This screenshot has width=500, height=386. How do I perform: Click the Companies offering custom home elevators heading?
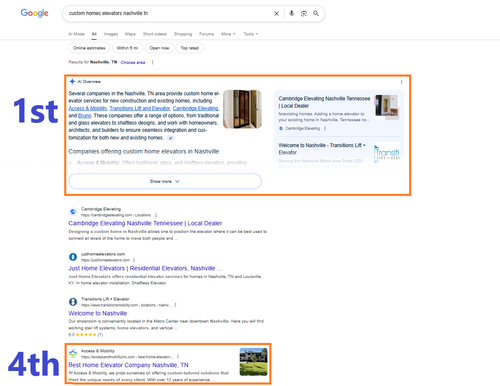pos(144,151)
